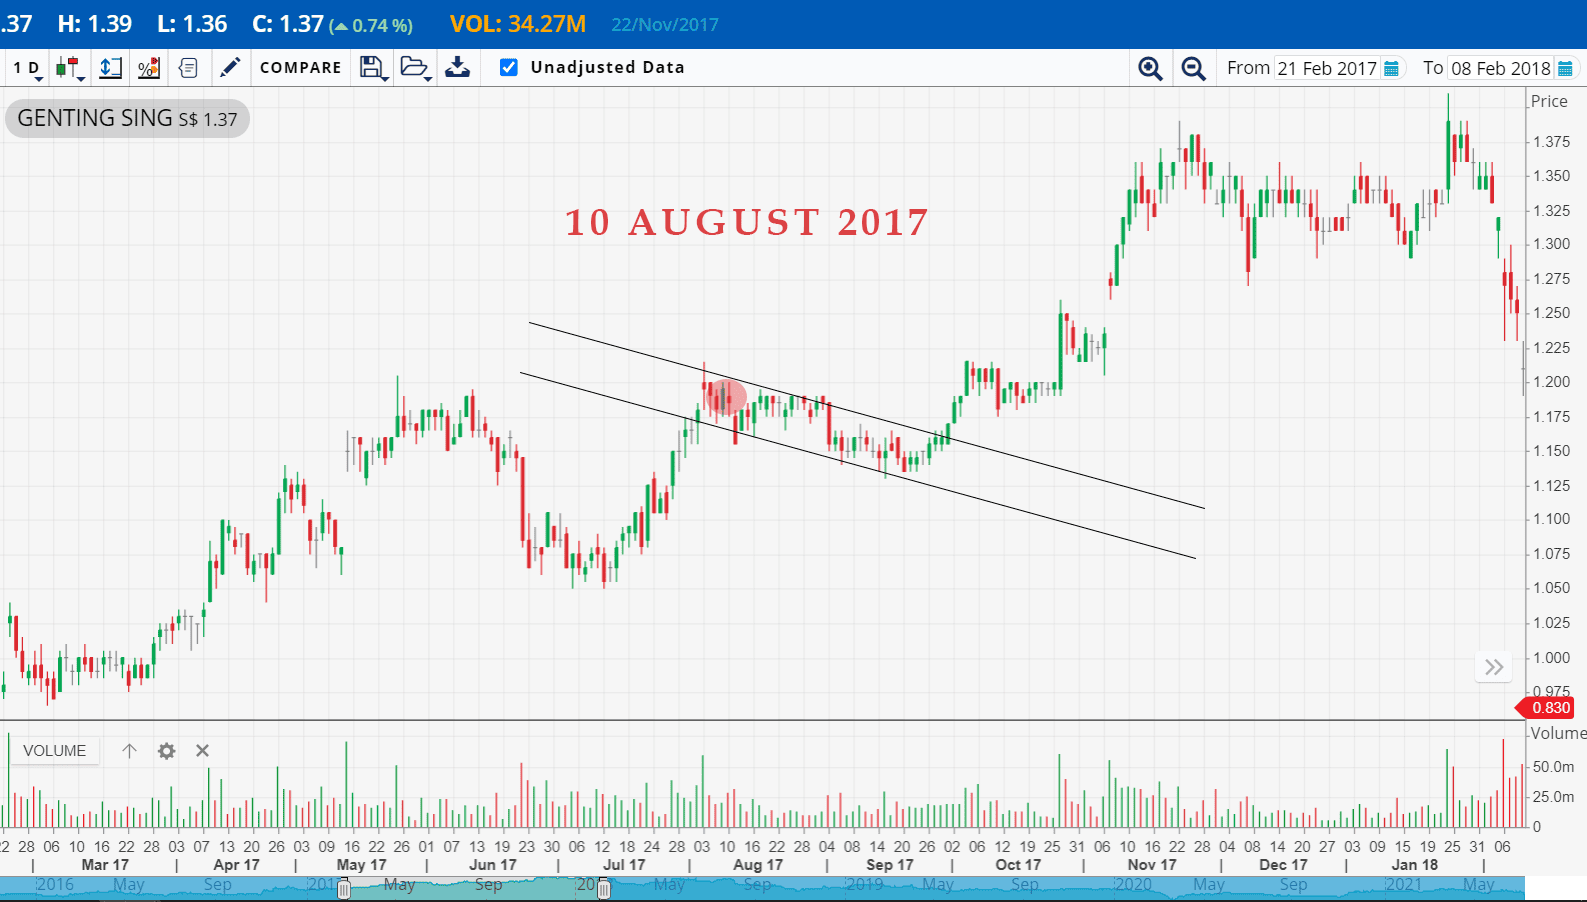Toggle the price scale auto-fit icon
Screen dimensions: 1587x902
click(110, 68)
